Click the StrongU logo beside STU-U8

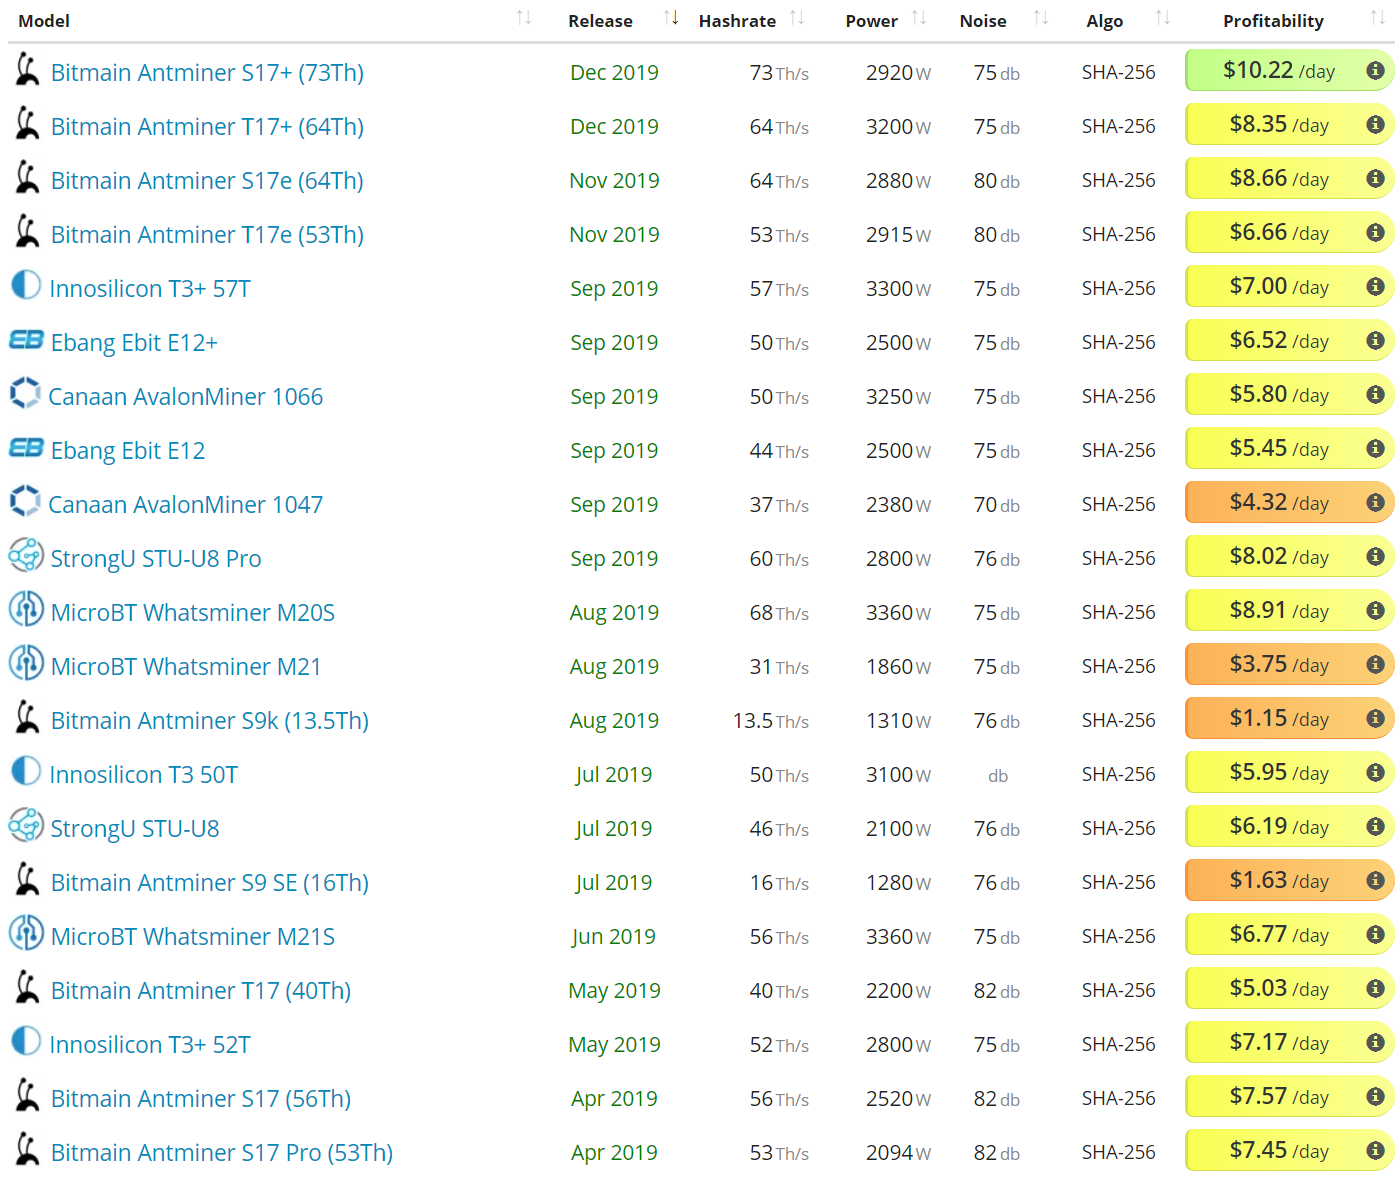tap(26, 825)
